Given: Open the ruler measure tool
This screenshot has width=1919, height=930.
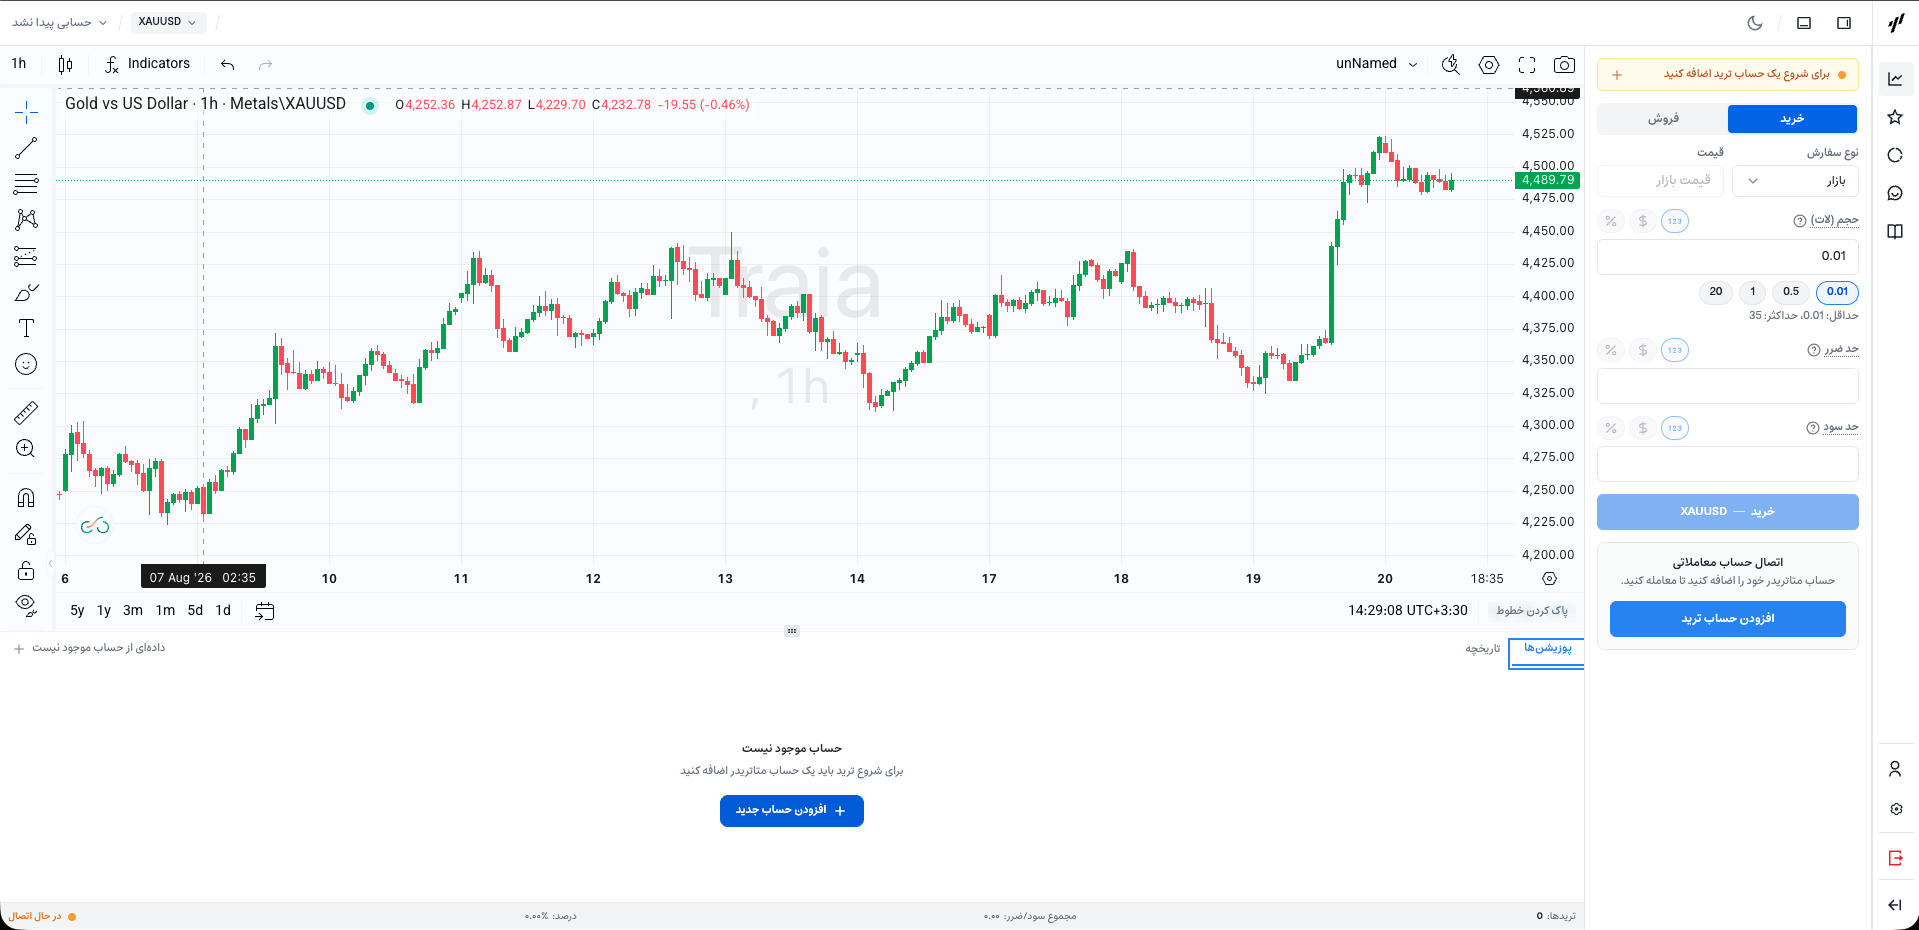Looking at the screenshot, I should coord(26,412).
